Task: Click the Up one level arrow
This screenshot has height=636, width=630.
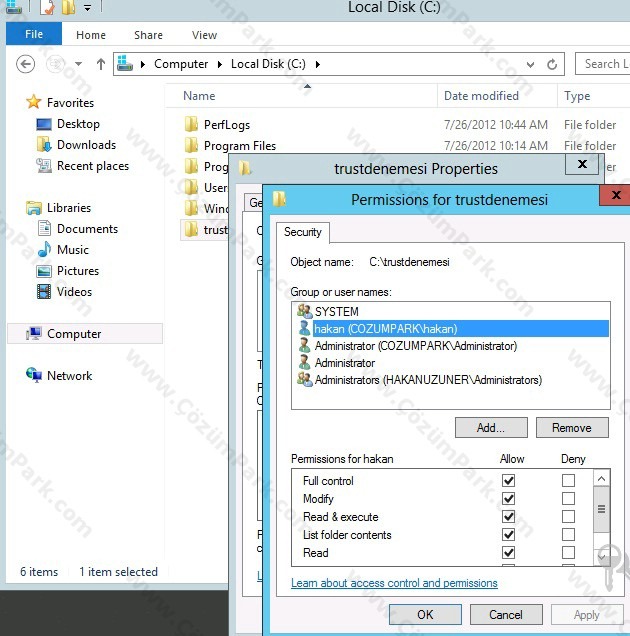Action: (101, 64)
